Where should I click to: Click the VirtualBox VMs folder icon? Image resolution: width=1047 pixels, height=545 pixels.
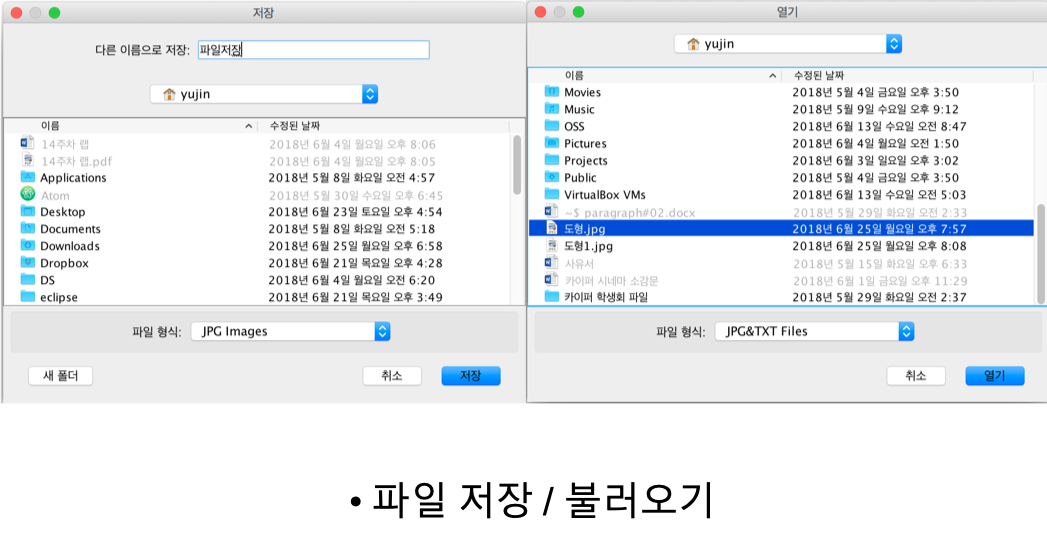click(x=552, y=194)
